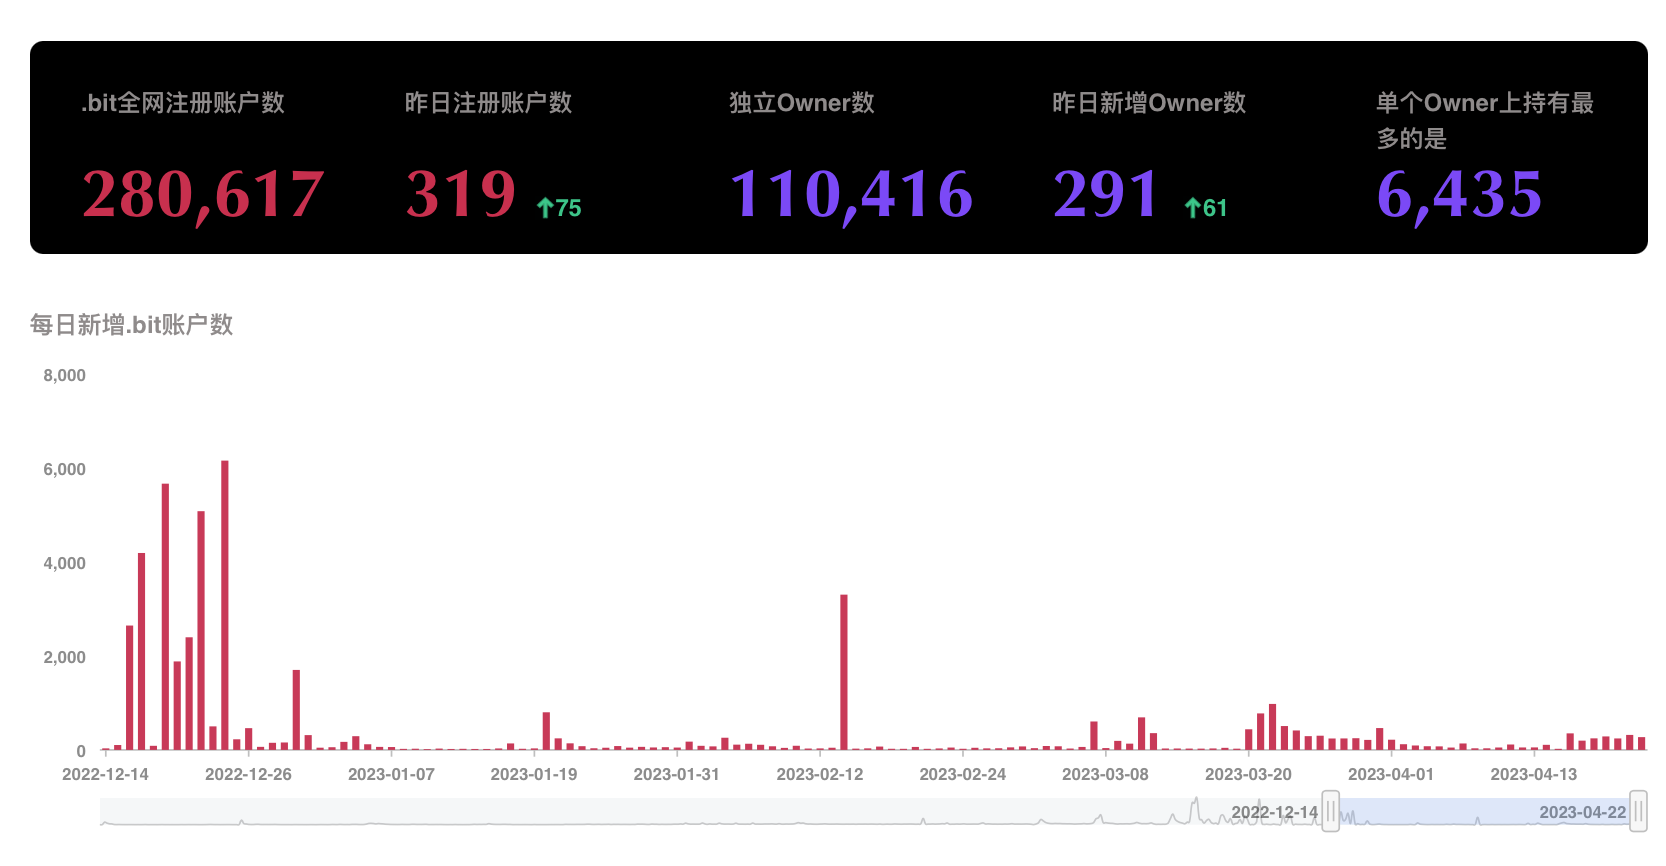Click the green up arrow beside 75

click(x=545, y=208)
